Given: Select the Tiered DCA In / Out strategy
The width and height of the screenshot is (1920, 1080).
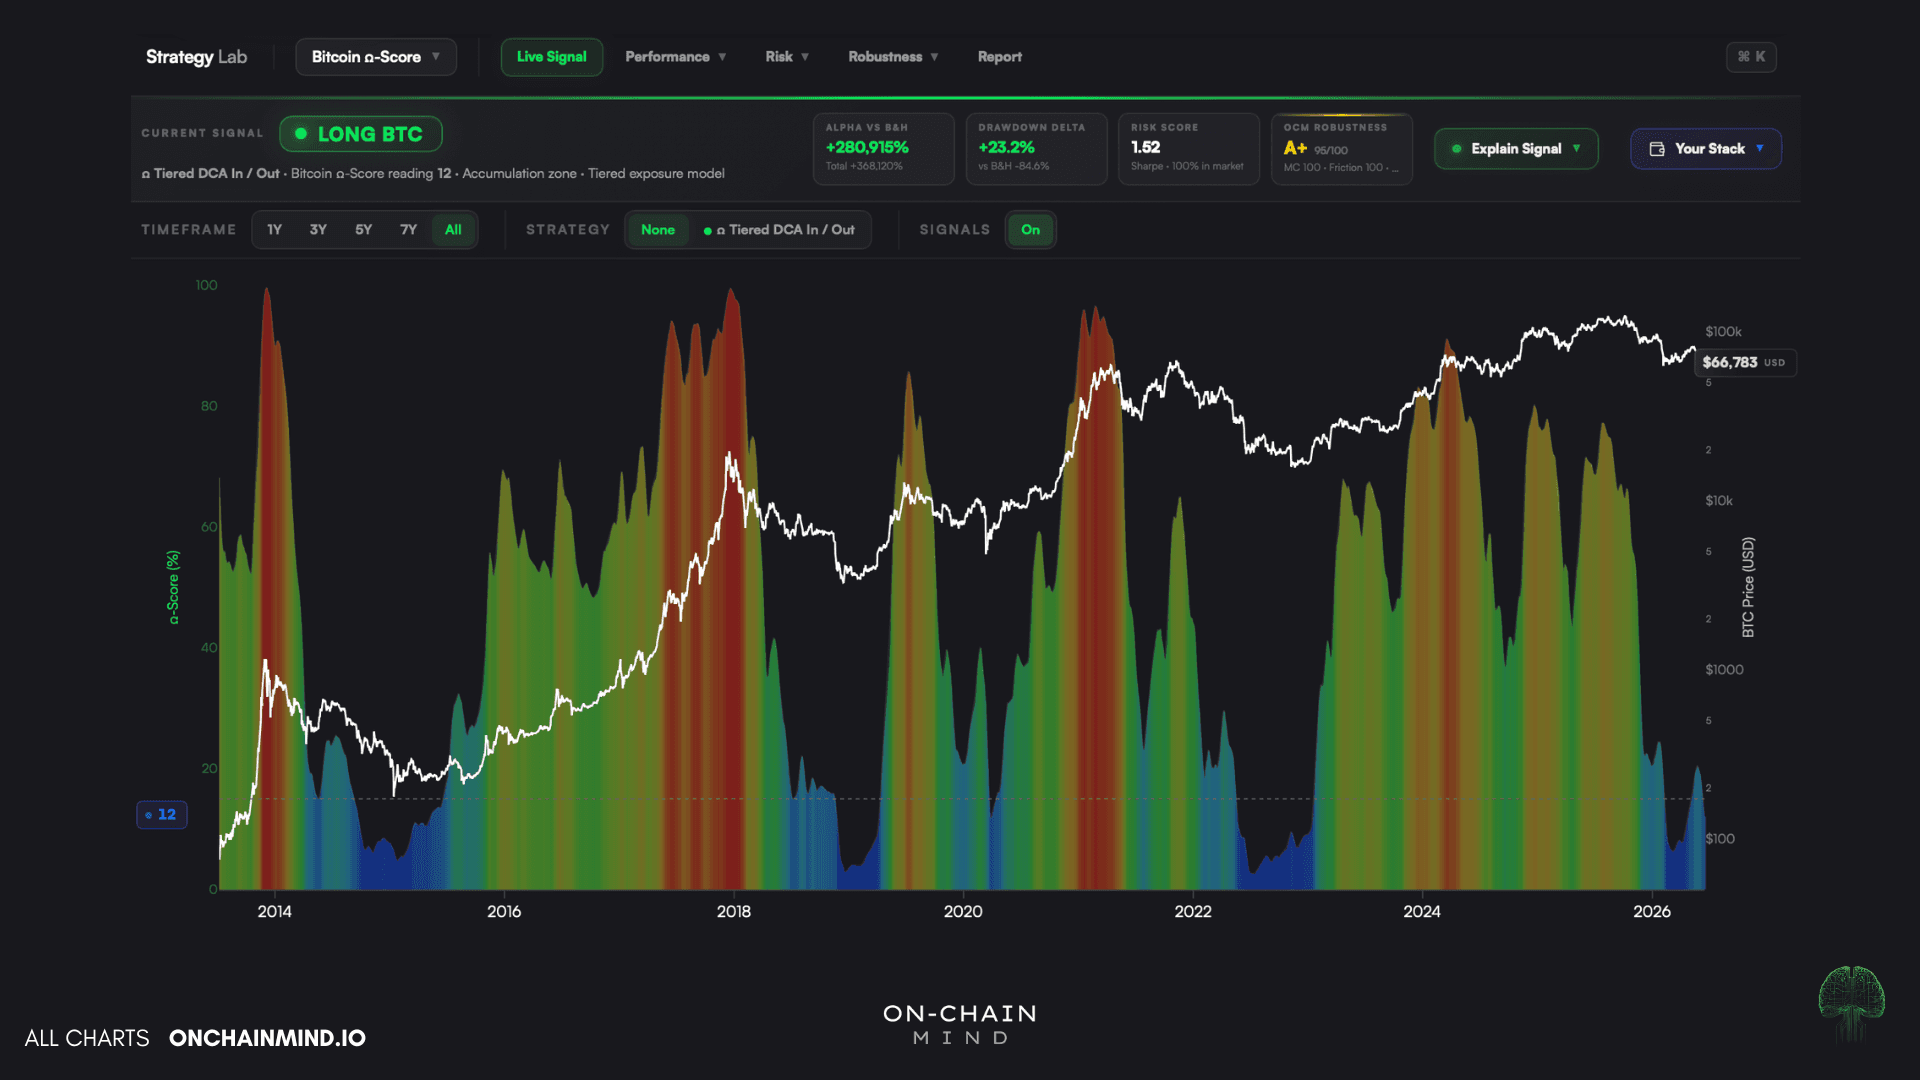Looking at the screenshot, I should pos(779,230).
